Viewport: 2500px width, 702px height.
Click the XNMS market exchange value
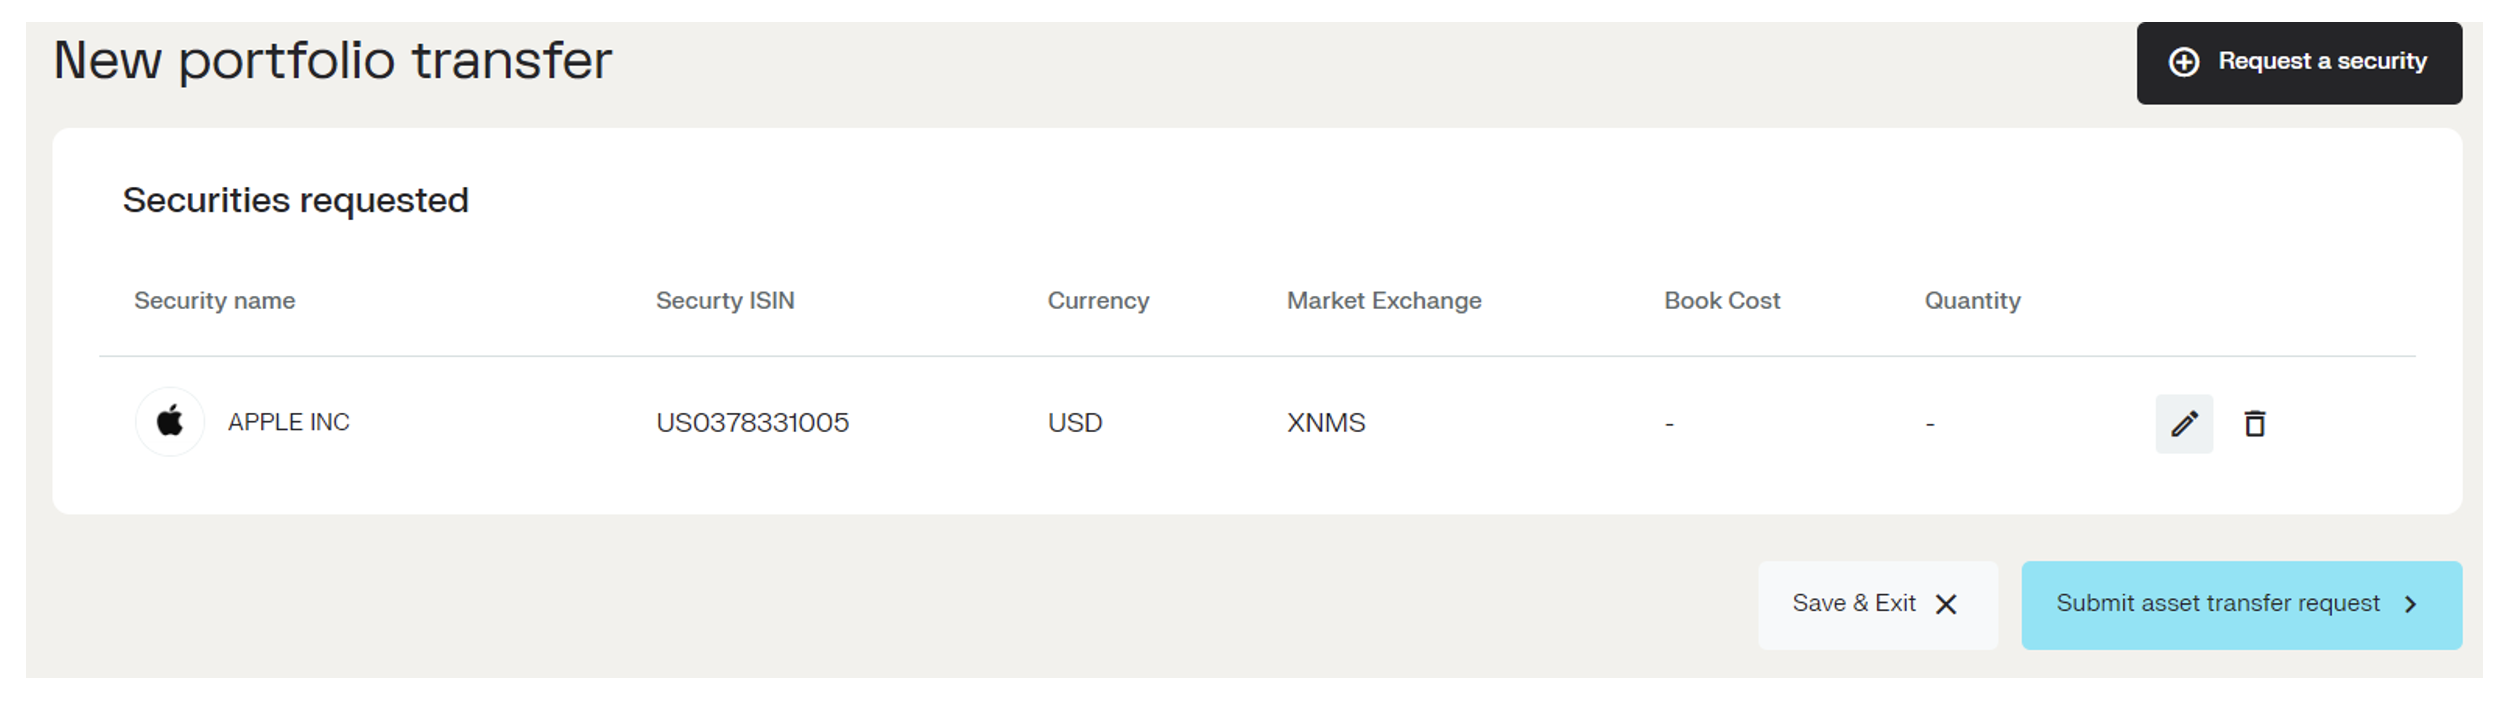1326,423
